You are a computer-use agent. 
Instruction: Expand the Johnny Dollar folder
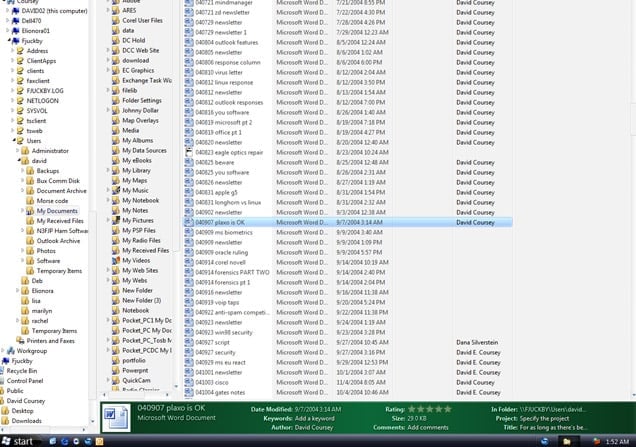click(x=108, y=110)
